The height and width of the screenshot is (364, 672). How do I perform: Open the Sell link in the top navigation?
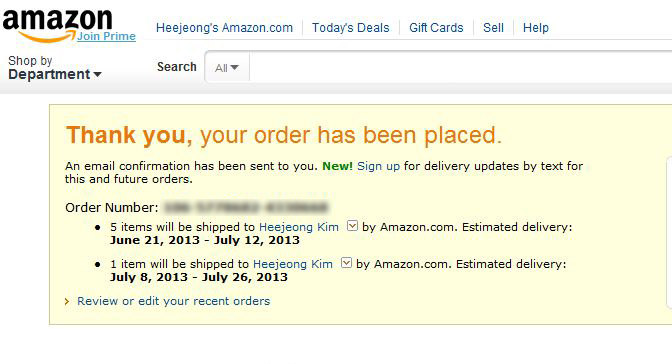click(x=493, y=28)
